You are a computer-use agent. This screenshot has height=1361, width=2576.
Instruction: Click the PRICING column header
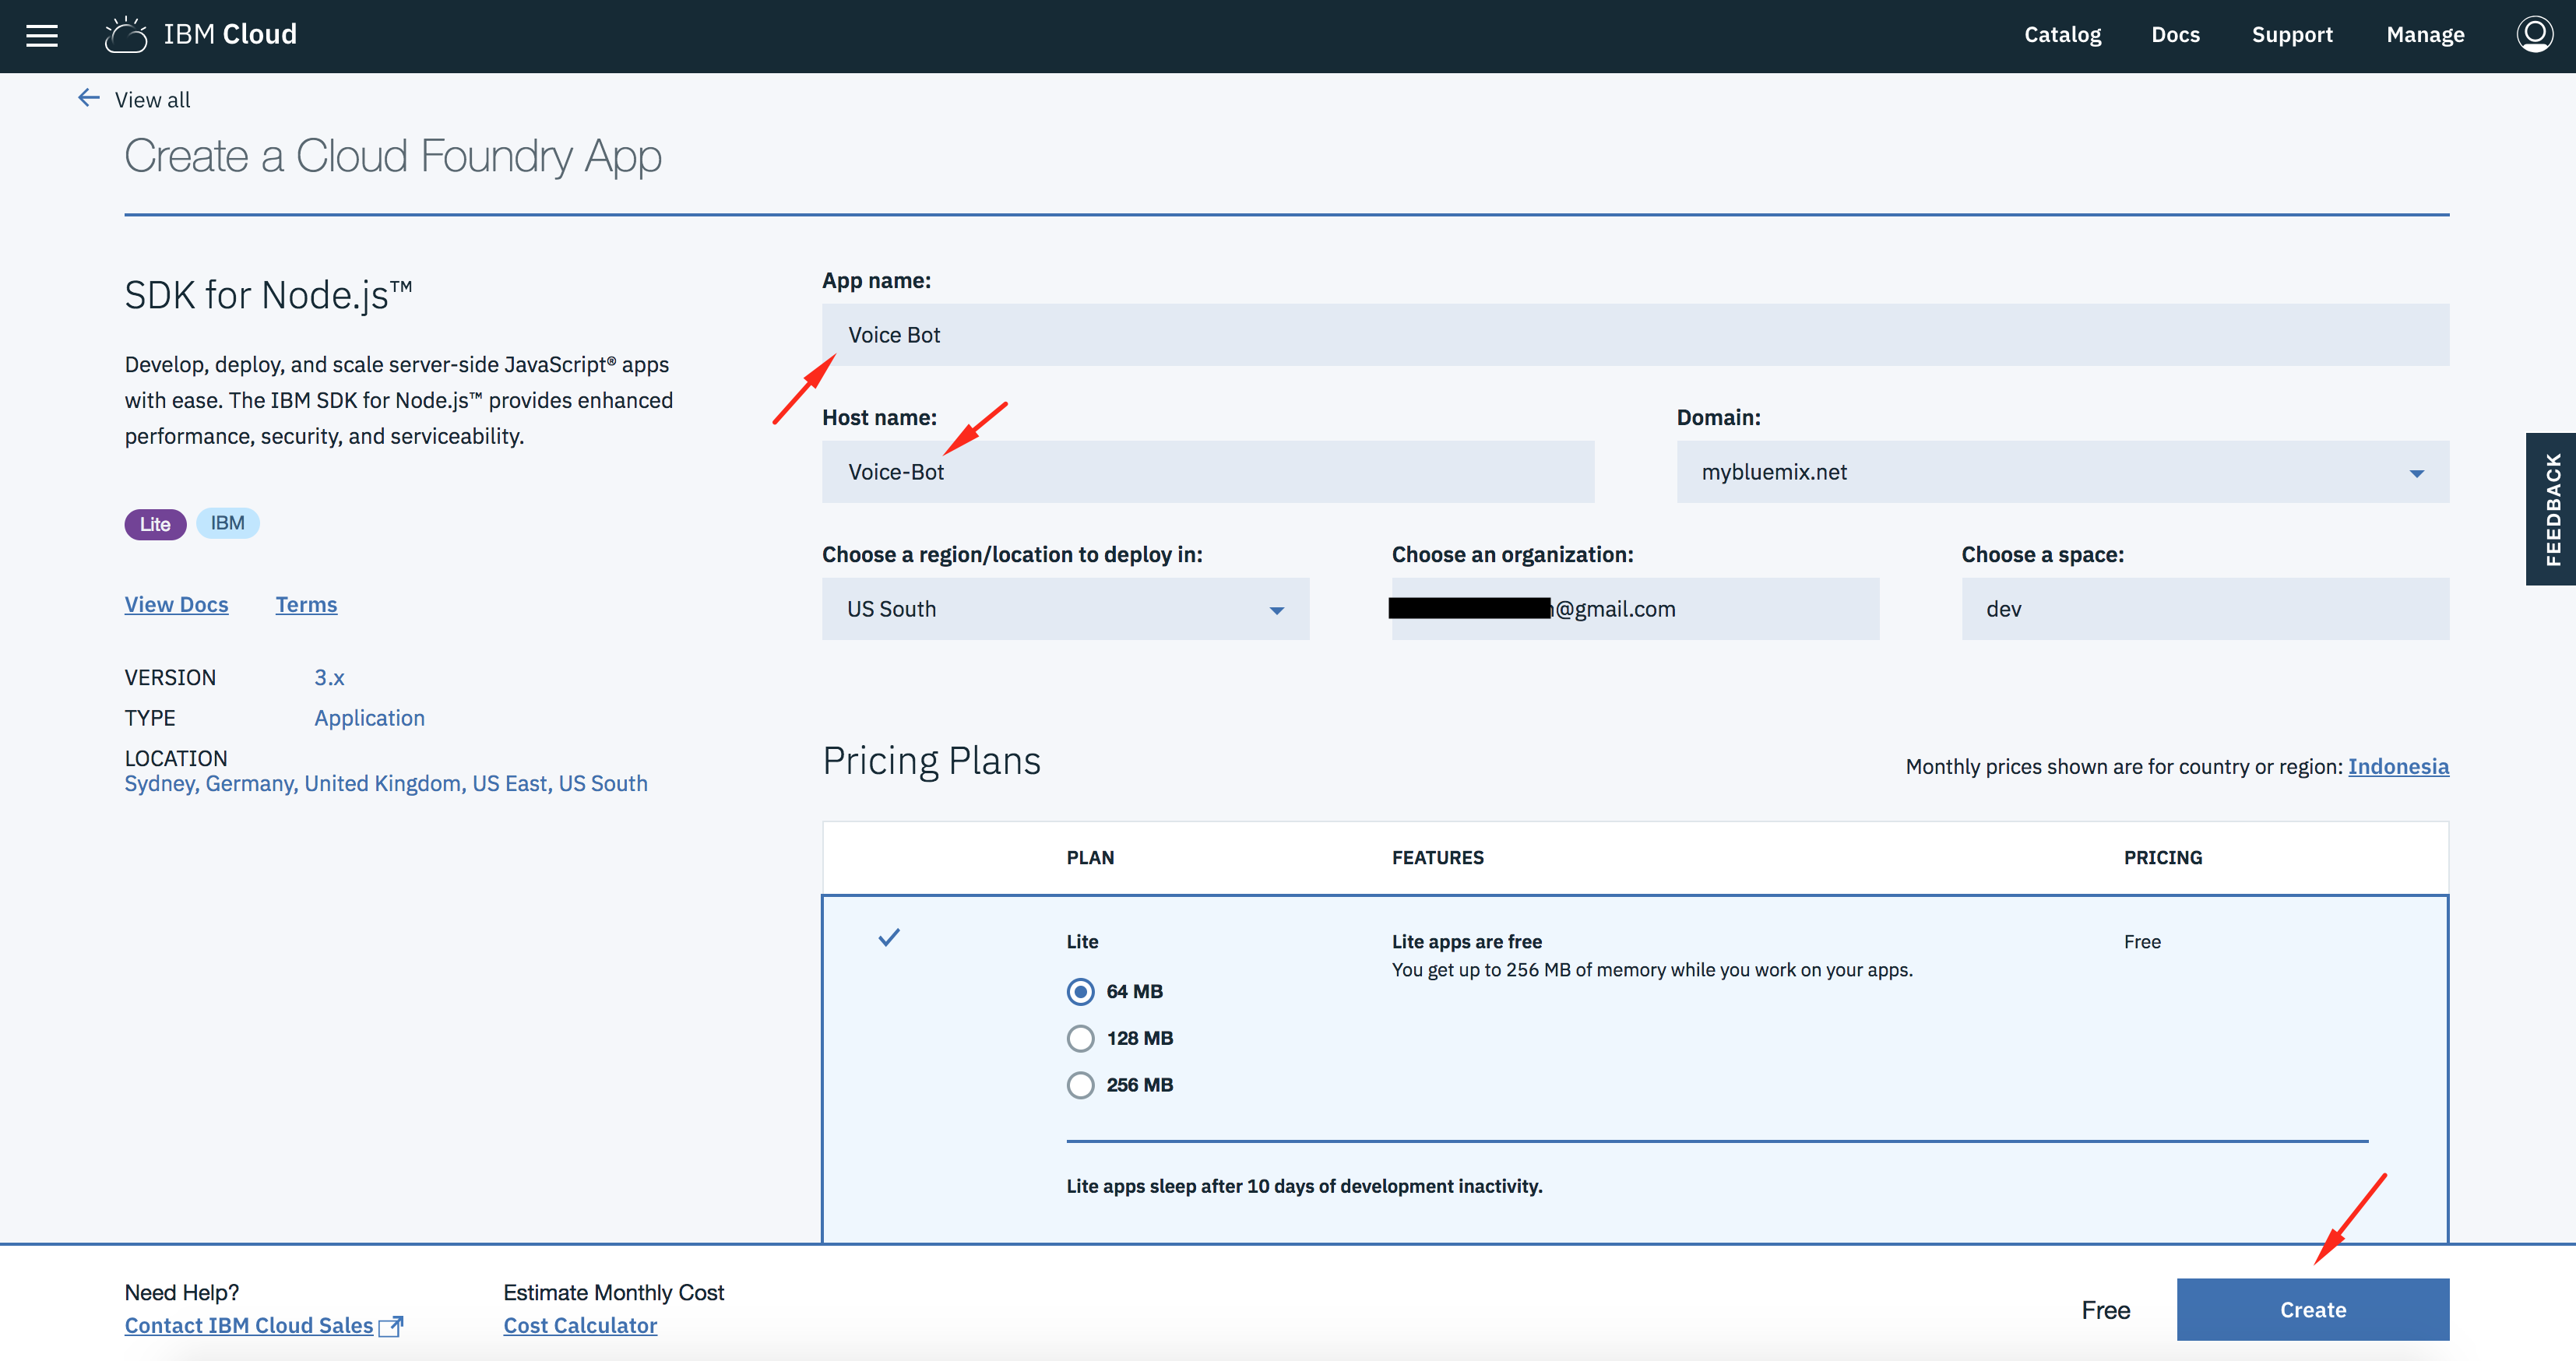[x=2162, y=858]
